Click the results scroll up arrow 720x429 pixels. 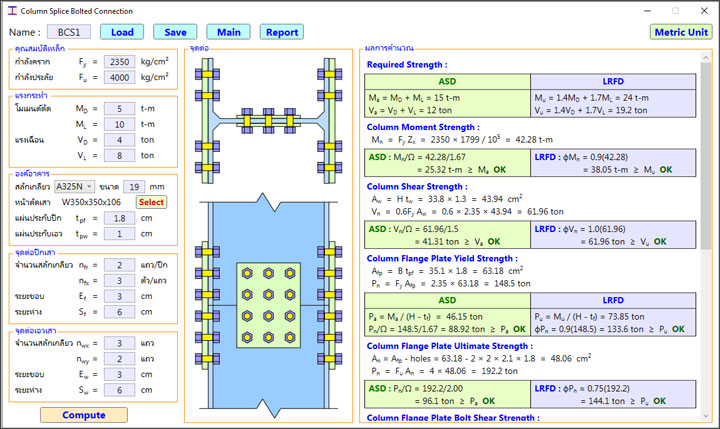coord(706,57)
